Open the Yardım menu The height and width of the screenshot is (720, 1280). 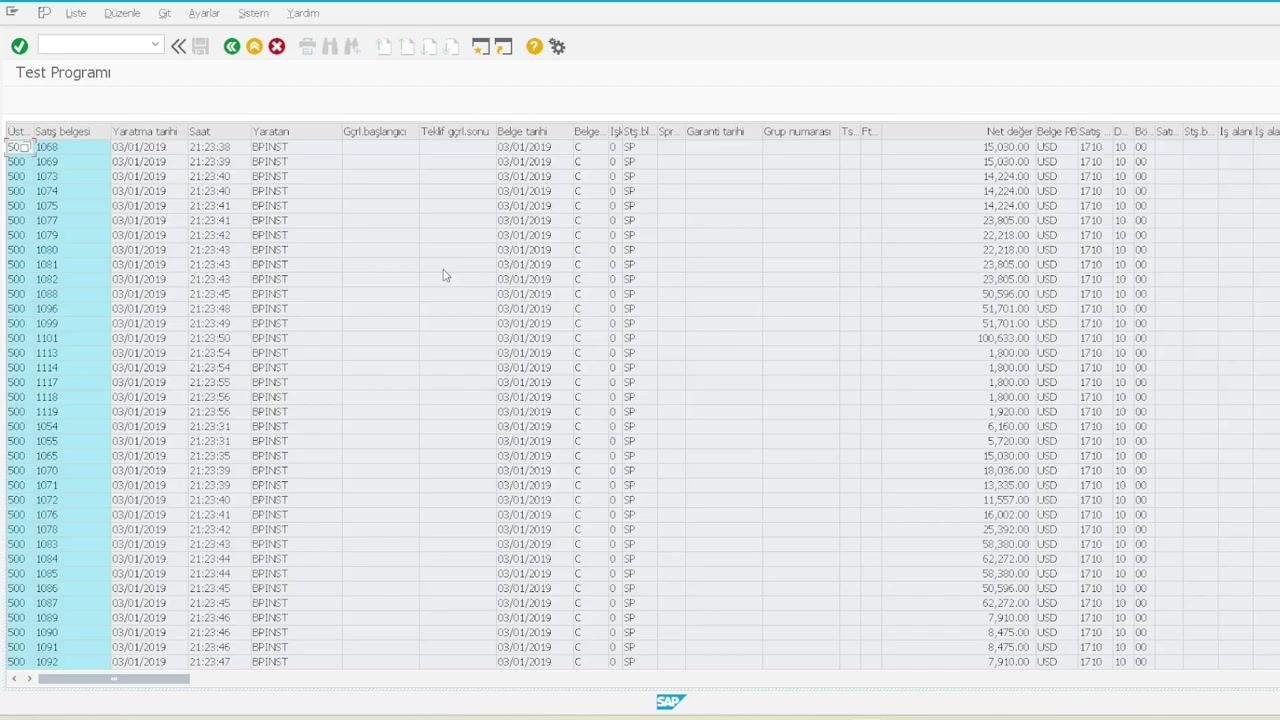click(303, 13)
